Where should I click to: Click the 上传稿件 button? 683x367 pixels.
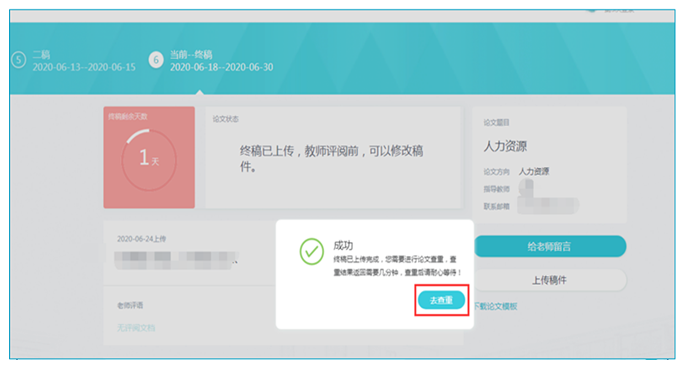pos(550,280)
